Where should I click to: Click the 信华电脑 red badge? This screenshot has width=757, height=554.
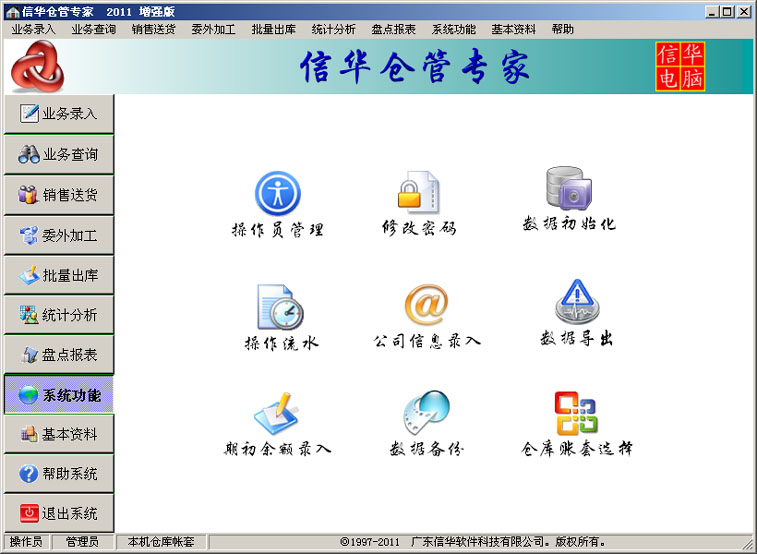(680, 67)
